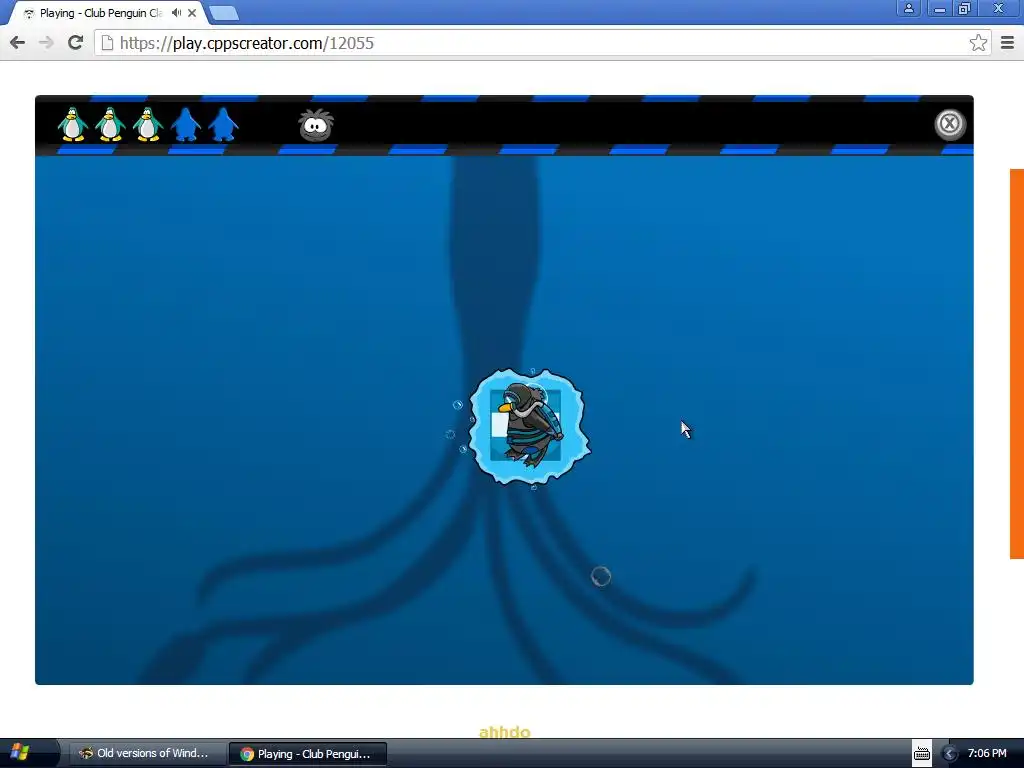This screenshot has height=768, width=1024.
Task: Open the Windows Start menu
Action: [x=20, y=752]
